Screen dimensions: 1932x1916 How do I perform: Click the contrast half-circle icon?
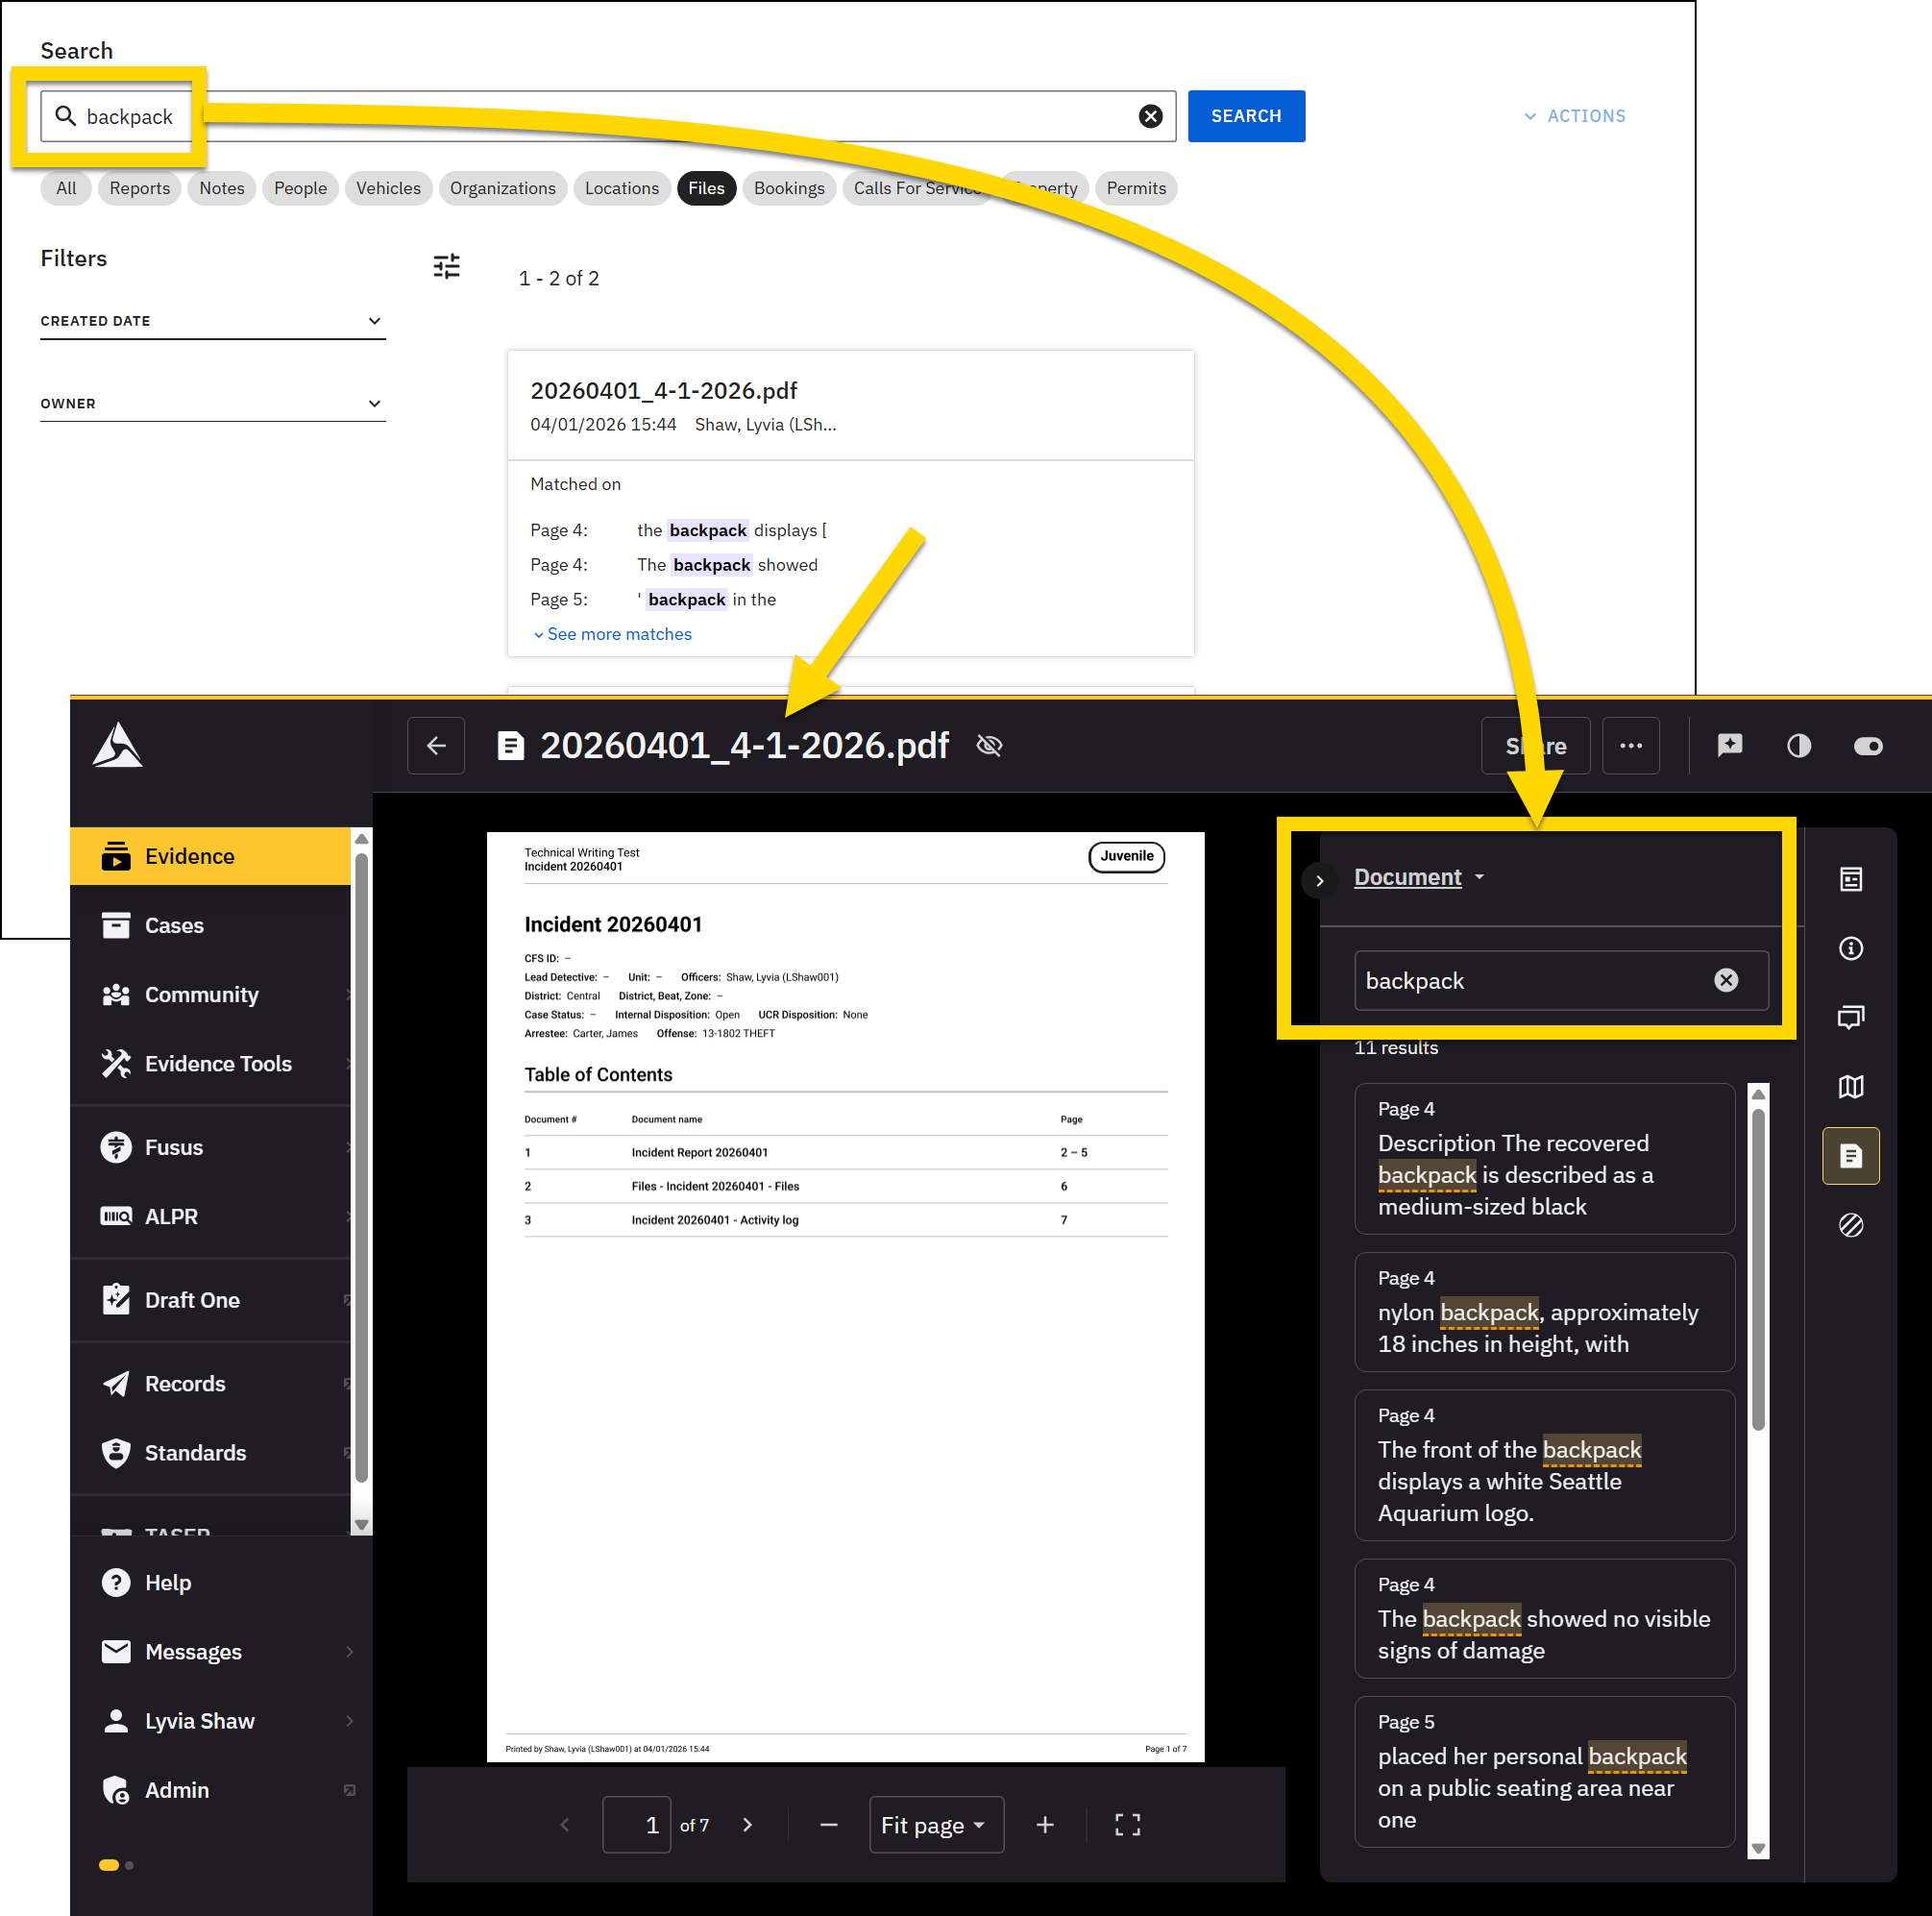tap(1798, 746)
